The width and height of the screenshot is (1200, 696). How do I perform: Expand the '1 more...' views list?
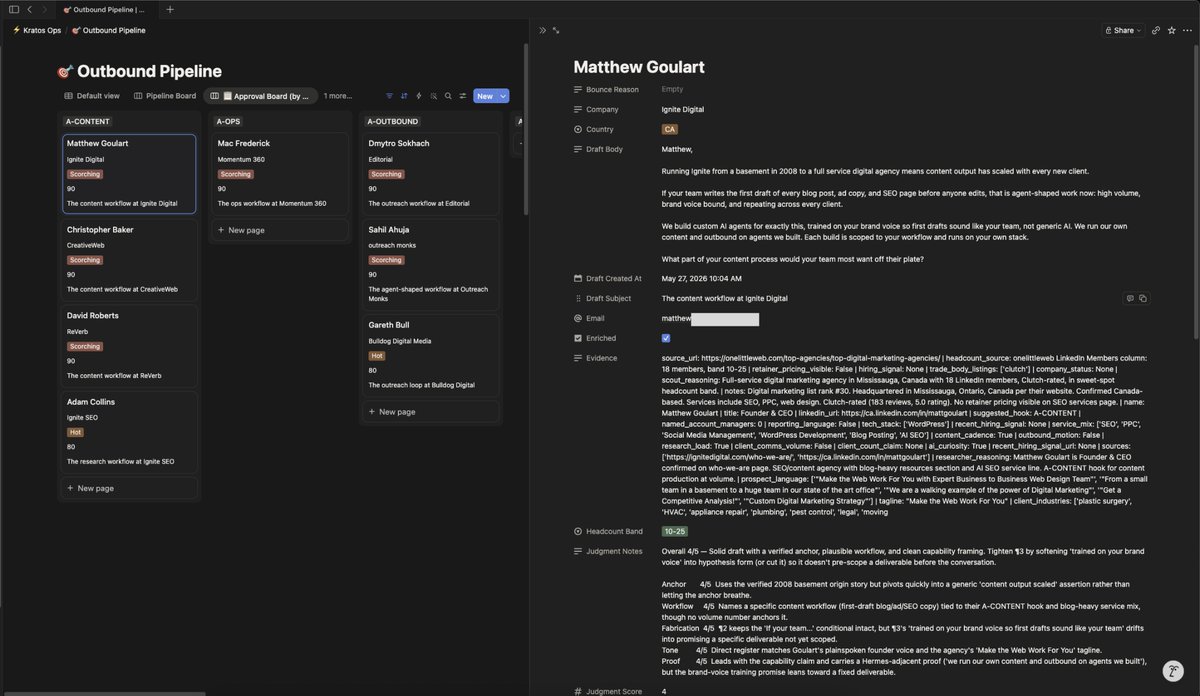(x=338, y=96)
